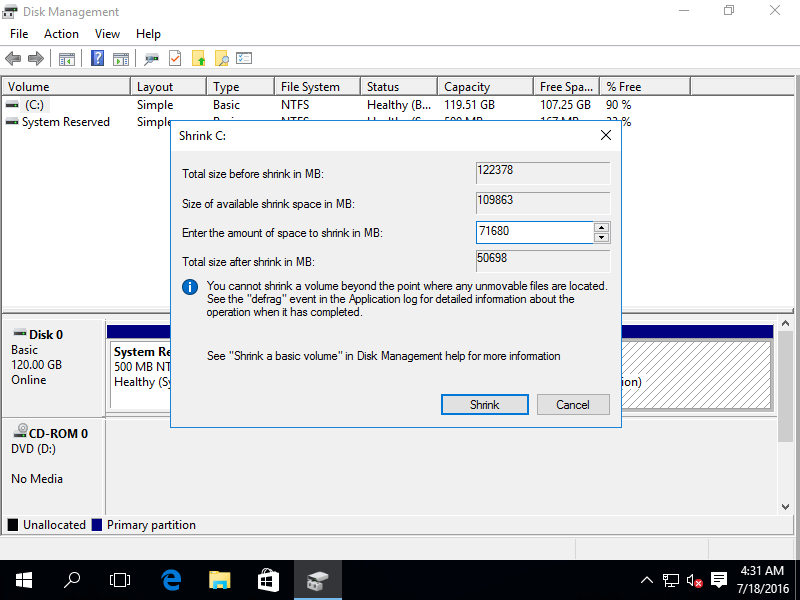Click the CD-ROM 0 disc icon
800x600 pixels.
pyautogui.click(x=20, y=431)
